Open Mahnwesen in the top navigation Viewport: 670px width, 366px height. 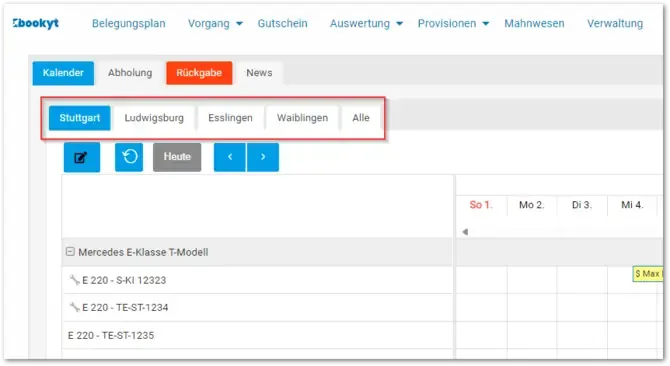(534, 23)
